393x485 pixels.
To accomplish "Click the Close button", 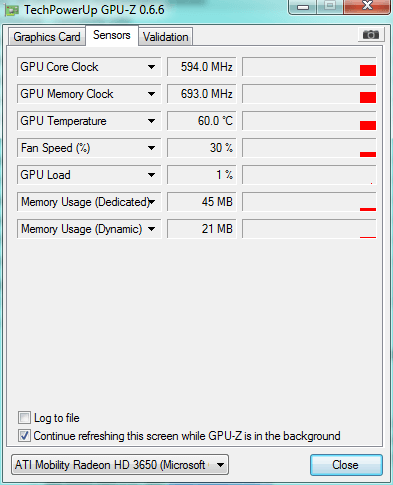I will tap(346, 465).
